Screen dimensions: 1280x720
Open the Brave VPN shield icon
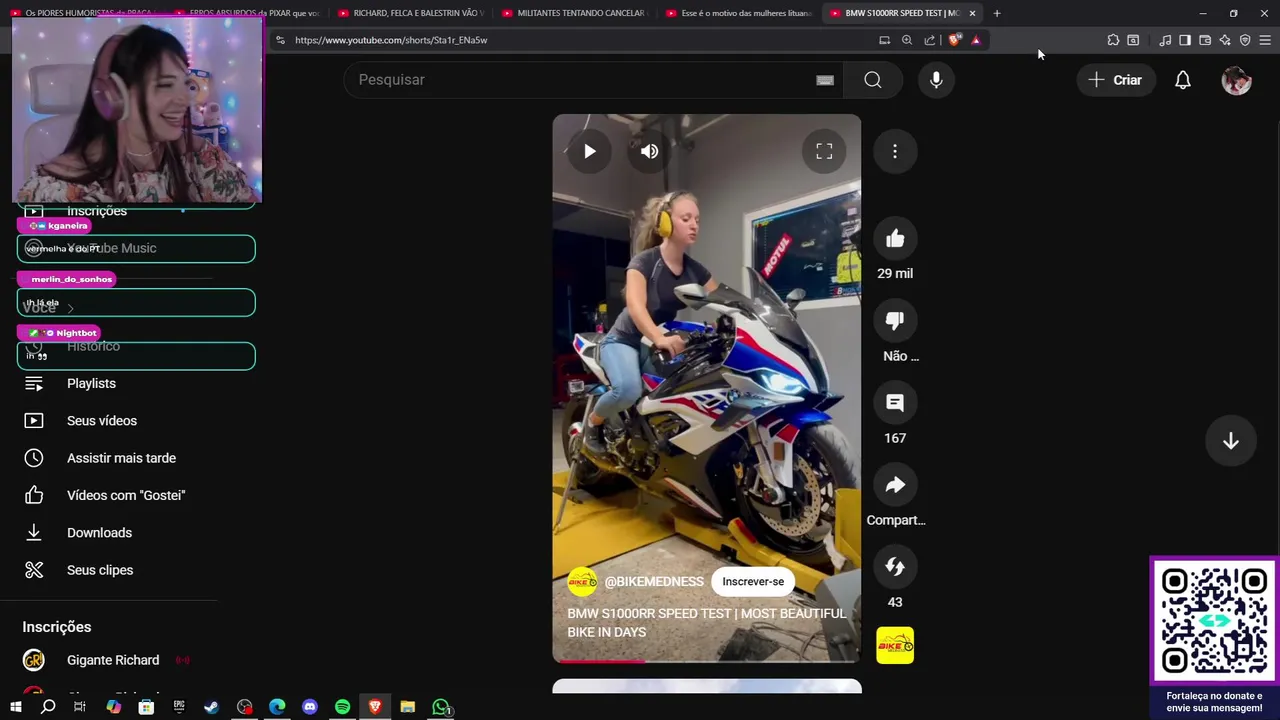coord(1245,40)
